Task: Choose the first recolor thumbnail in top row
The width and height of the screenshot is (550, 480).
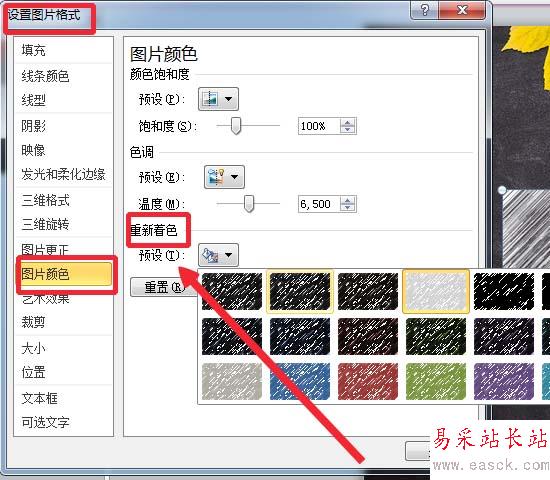Action: 232,292
